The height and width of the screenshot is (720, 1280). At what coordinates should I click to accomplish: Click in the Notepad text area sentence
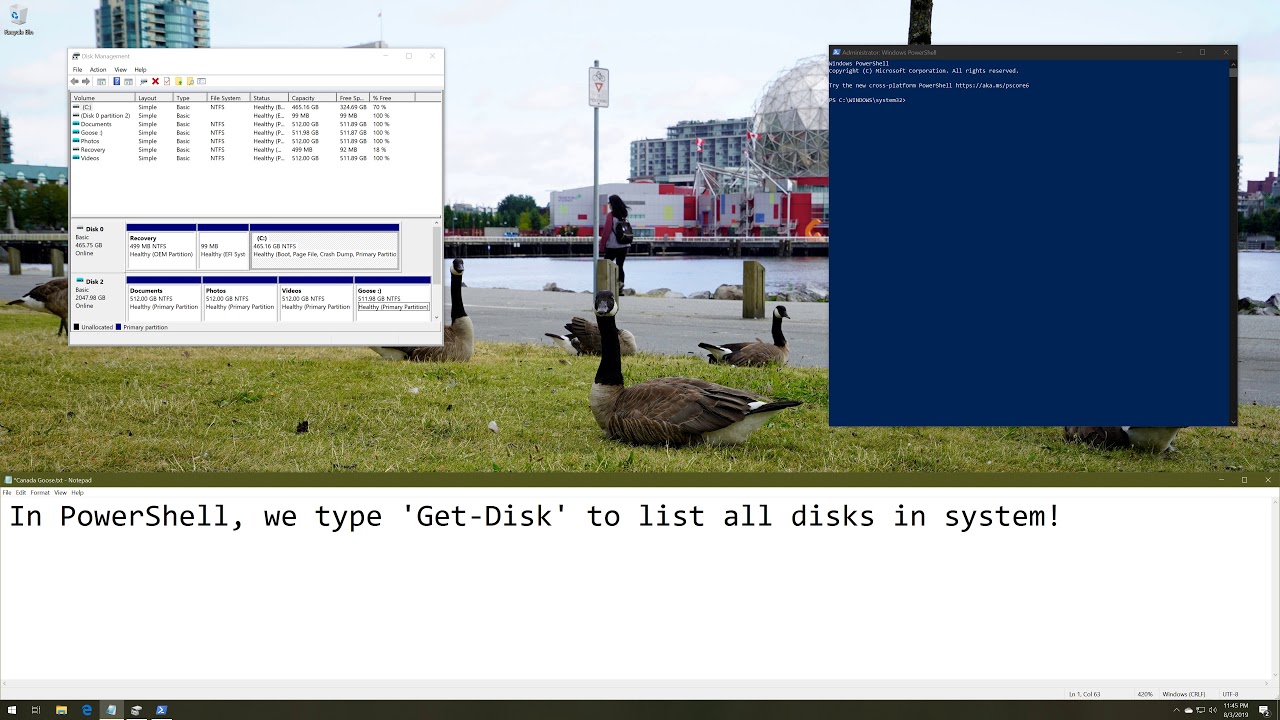click(534, 516)
